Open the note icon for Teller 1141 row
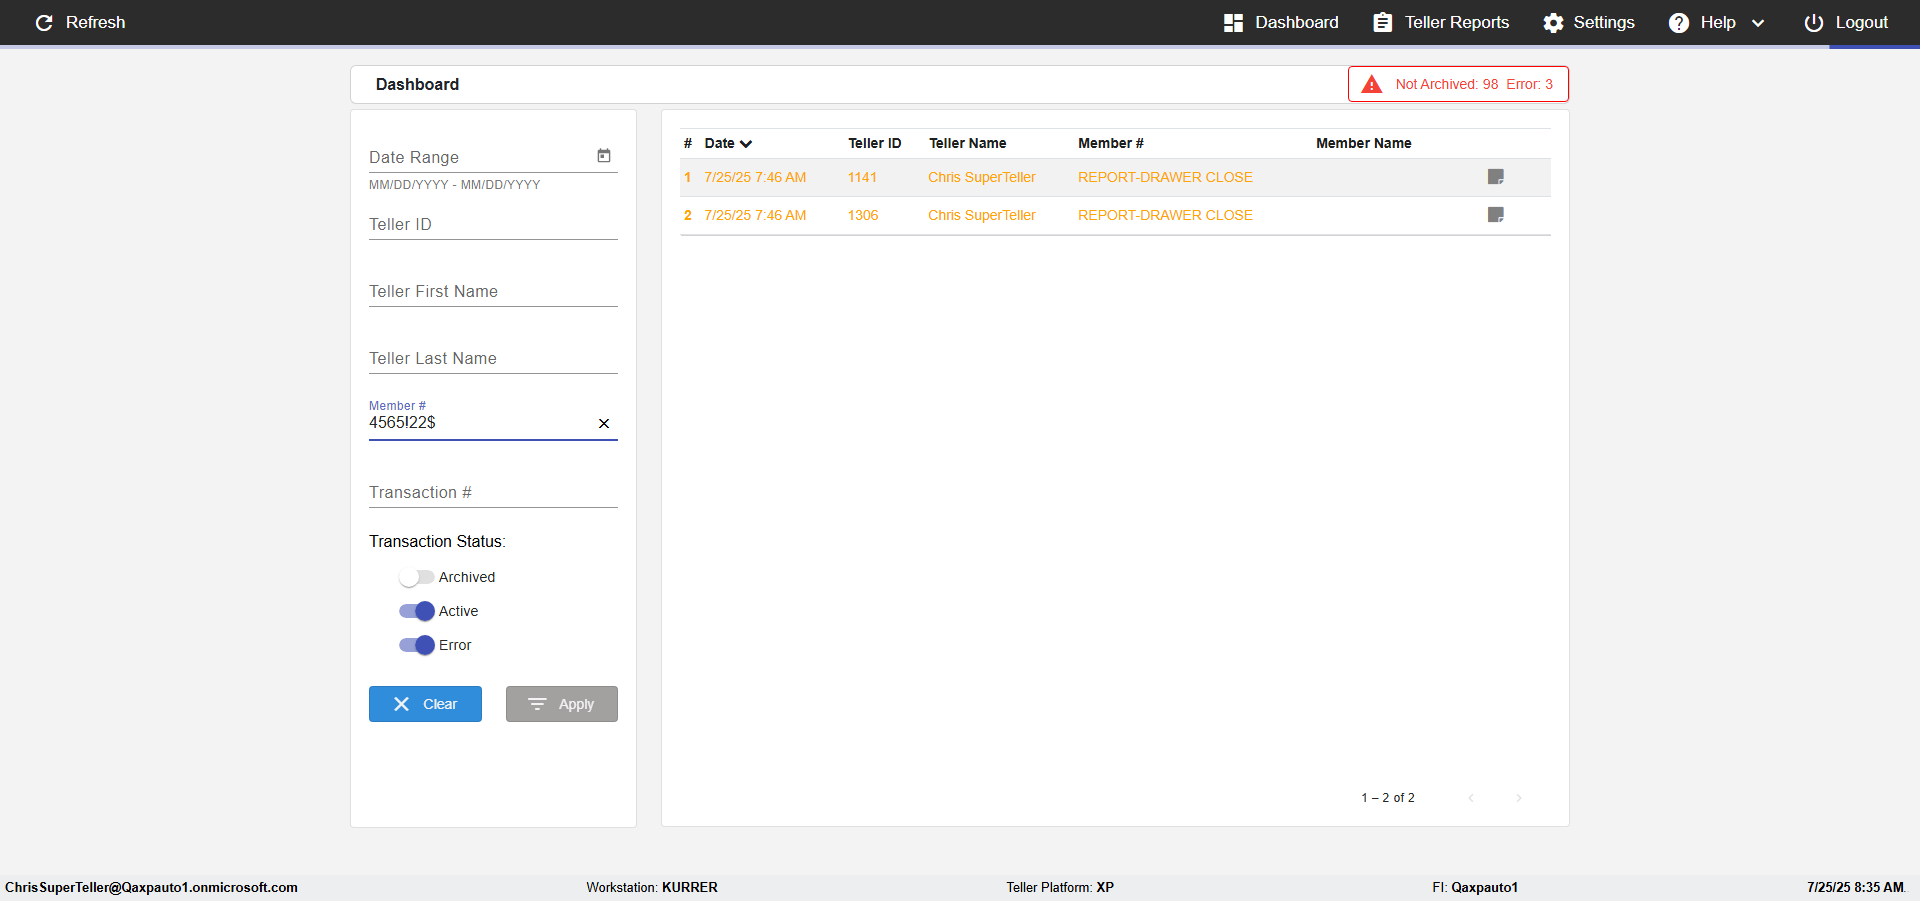 point(1496,177)
